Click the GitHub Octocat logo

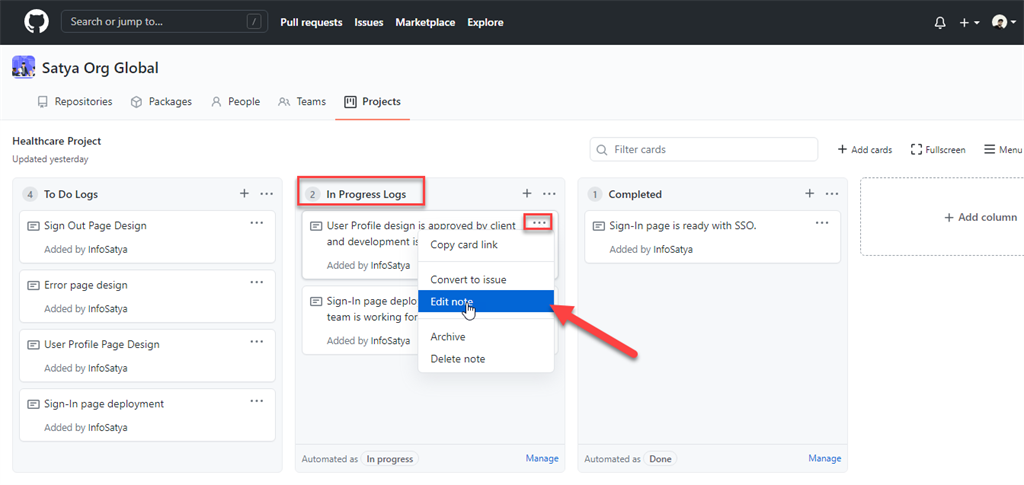pyautogui.click(x=37, y=22)
